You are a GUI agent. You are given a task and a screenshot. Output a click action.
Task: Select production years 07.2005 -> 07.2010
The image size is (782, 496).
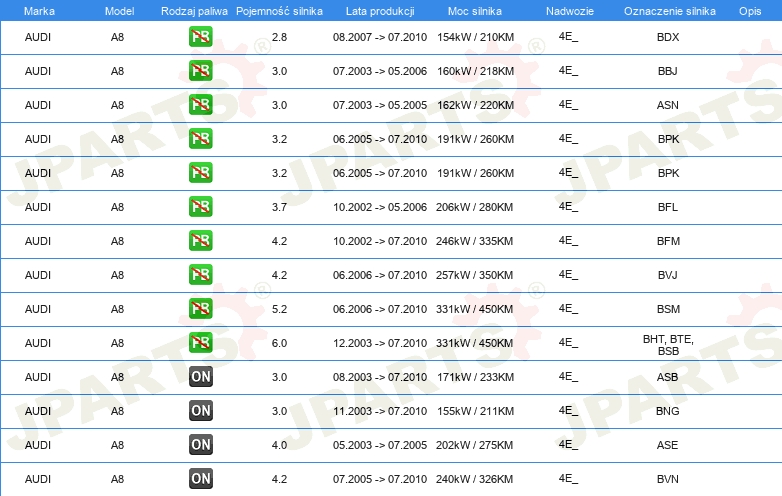click(380, 479)
